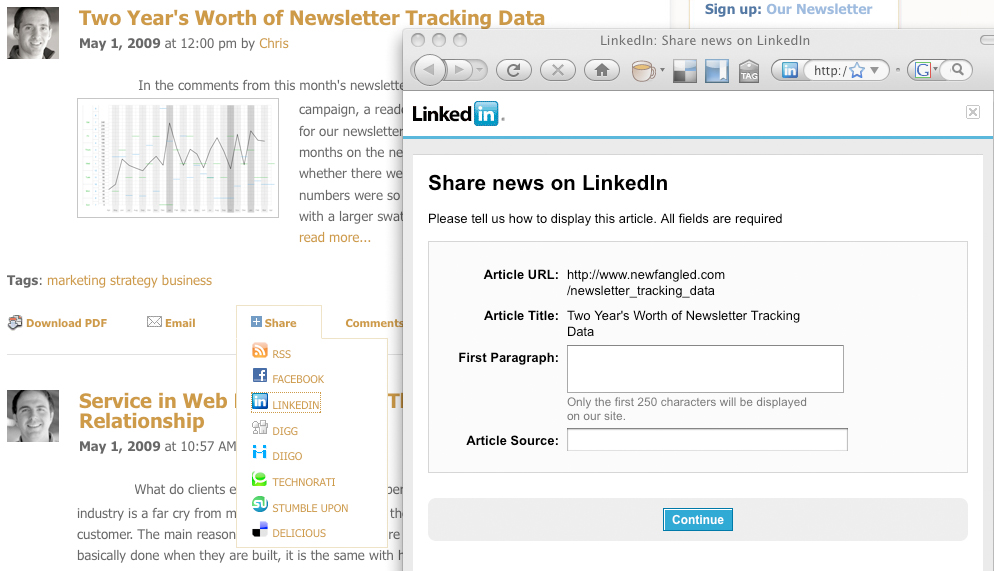Screen dimensions: 994x571
Task: Click the RSS feed share icon
Action: coord(259,350)
